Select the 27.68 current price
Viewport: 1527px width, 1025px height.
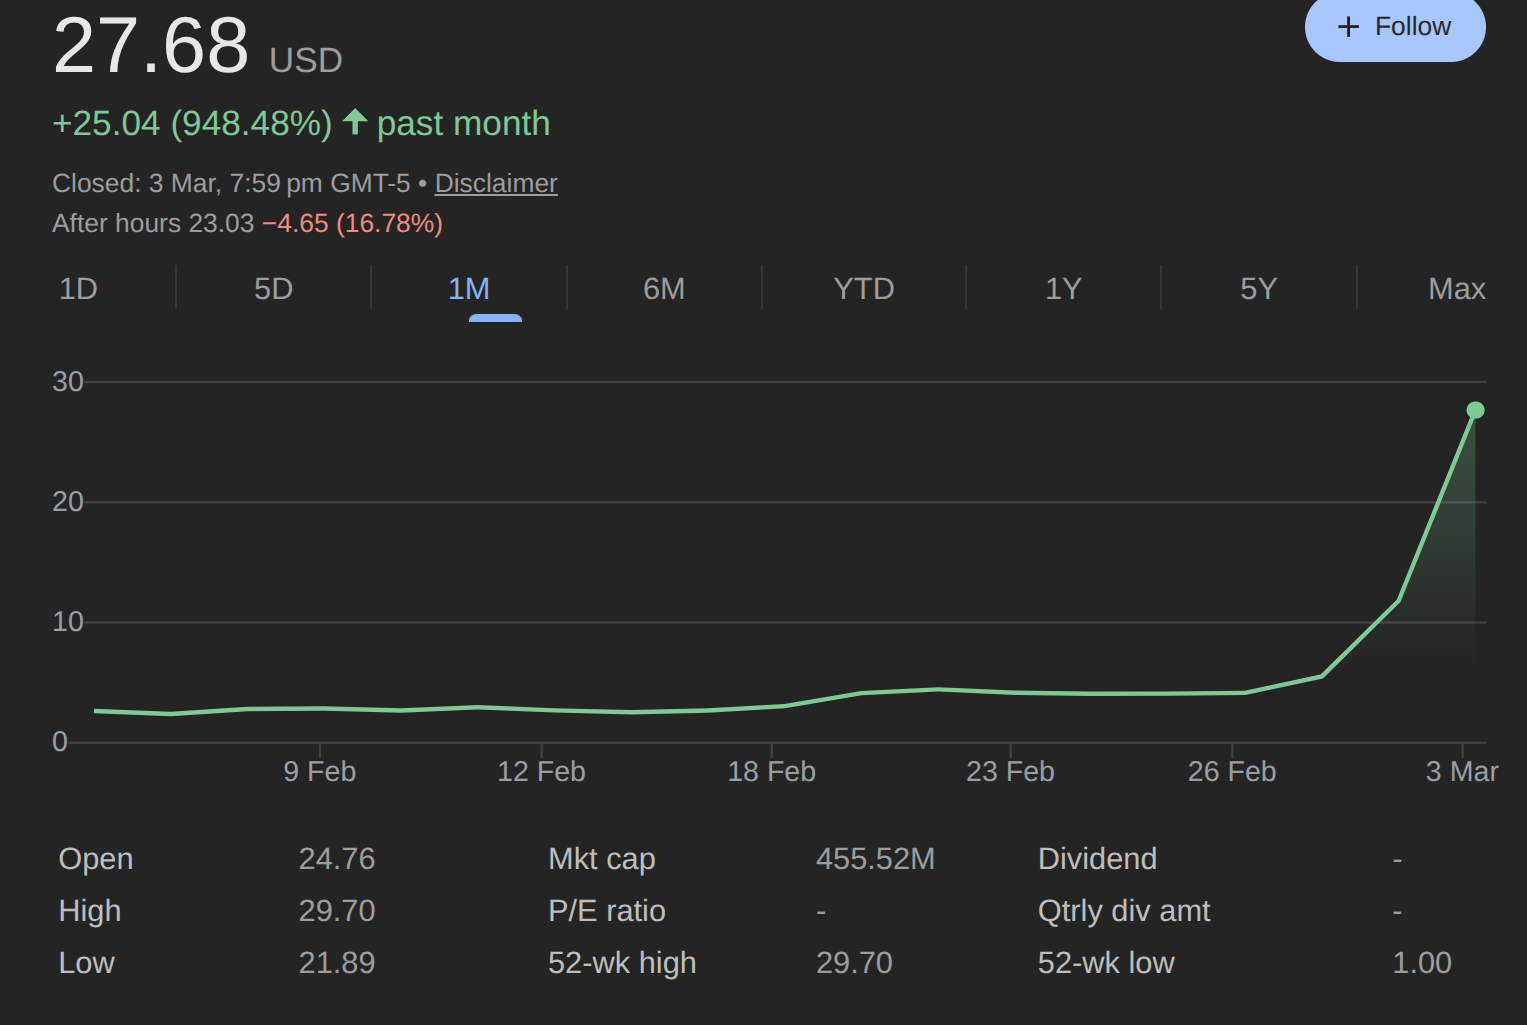tap(151, 45)
